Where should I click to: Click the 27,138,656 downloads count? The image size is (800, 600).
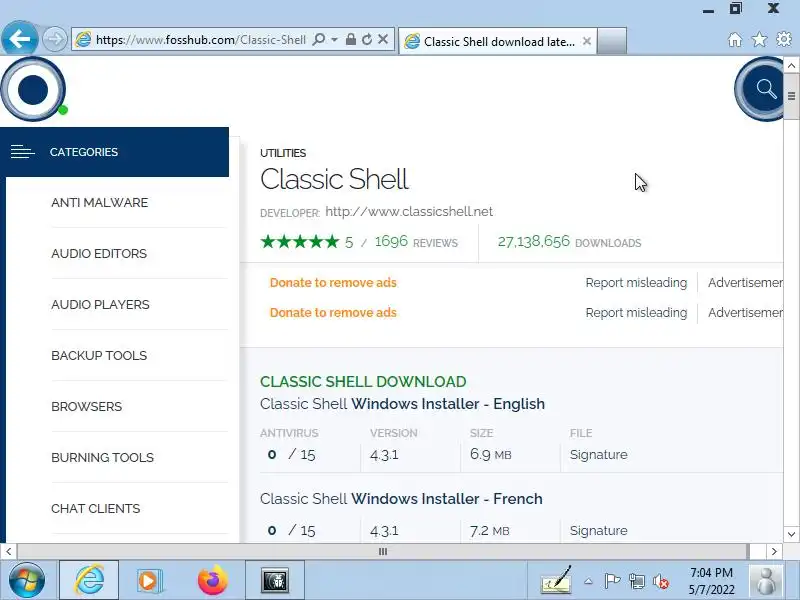coord(534,241)
